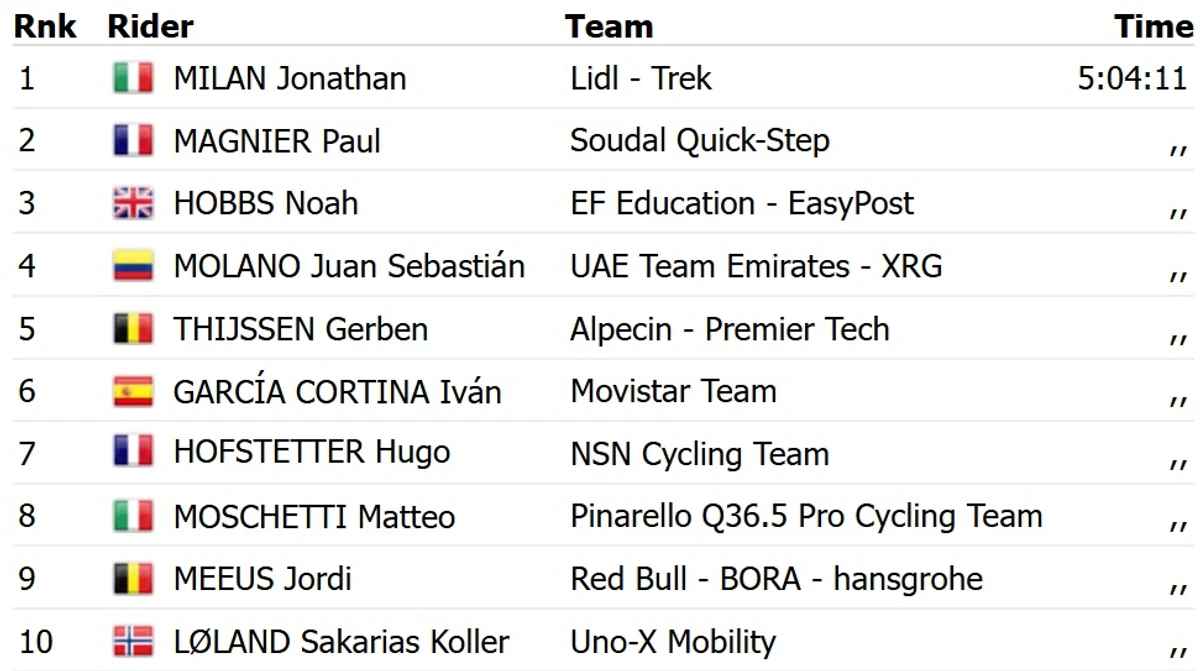Click the French flag beside Paul Magnier
The width and height of the screenshot is (1200, 671).
133,141
